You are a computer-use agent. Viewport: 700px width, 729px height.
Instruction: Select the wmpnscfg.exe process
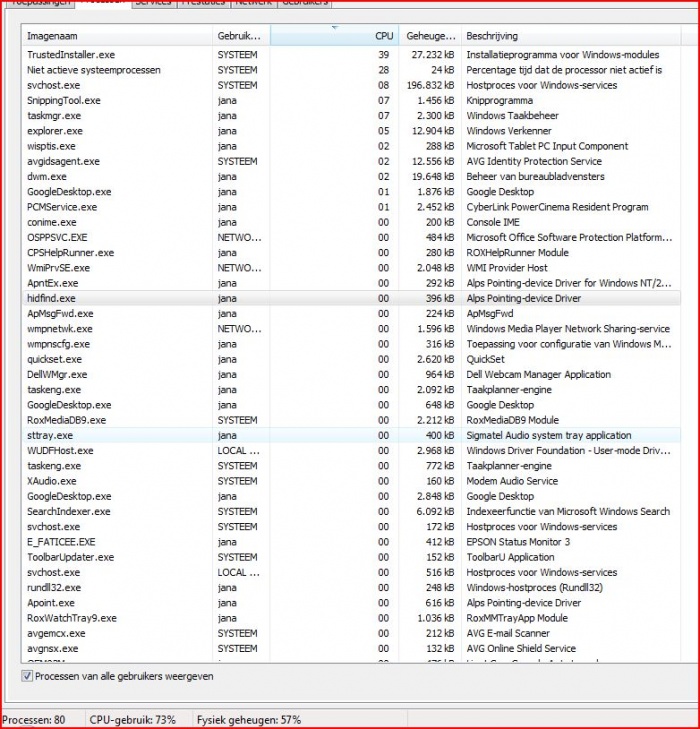coord(351,344)
